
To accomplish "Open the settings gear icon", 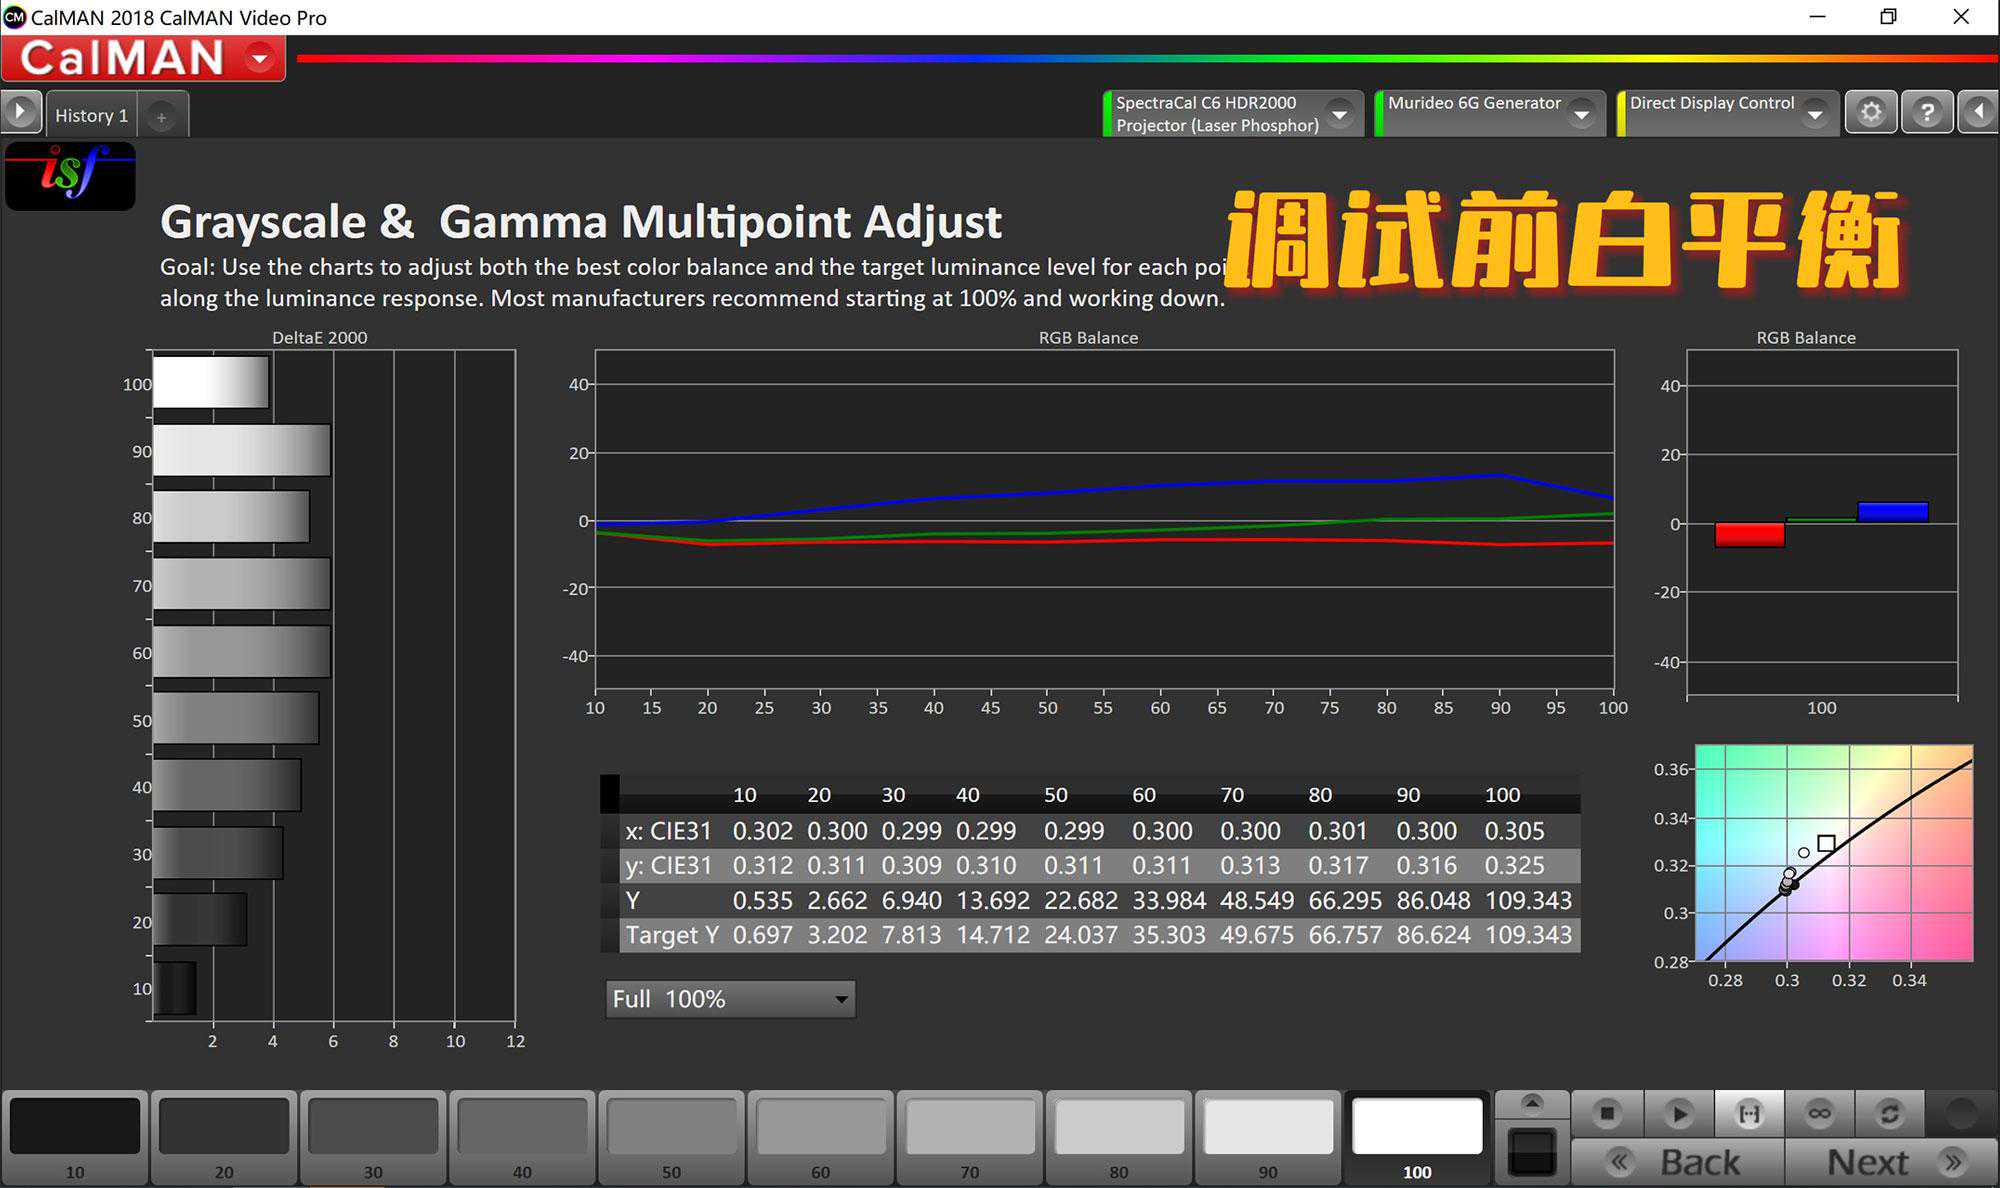I will 1870,112.
